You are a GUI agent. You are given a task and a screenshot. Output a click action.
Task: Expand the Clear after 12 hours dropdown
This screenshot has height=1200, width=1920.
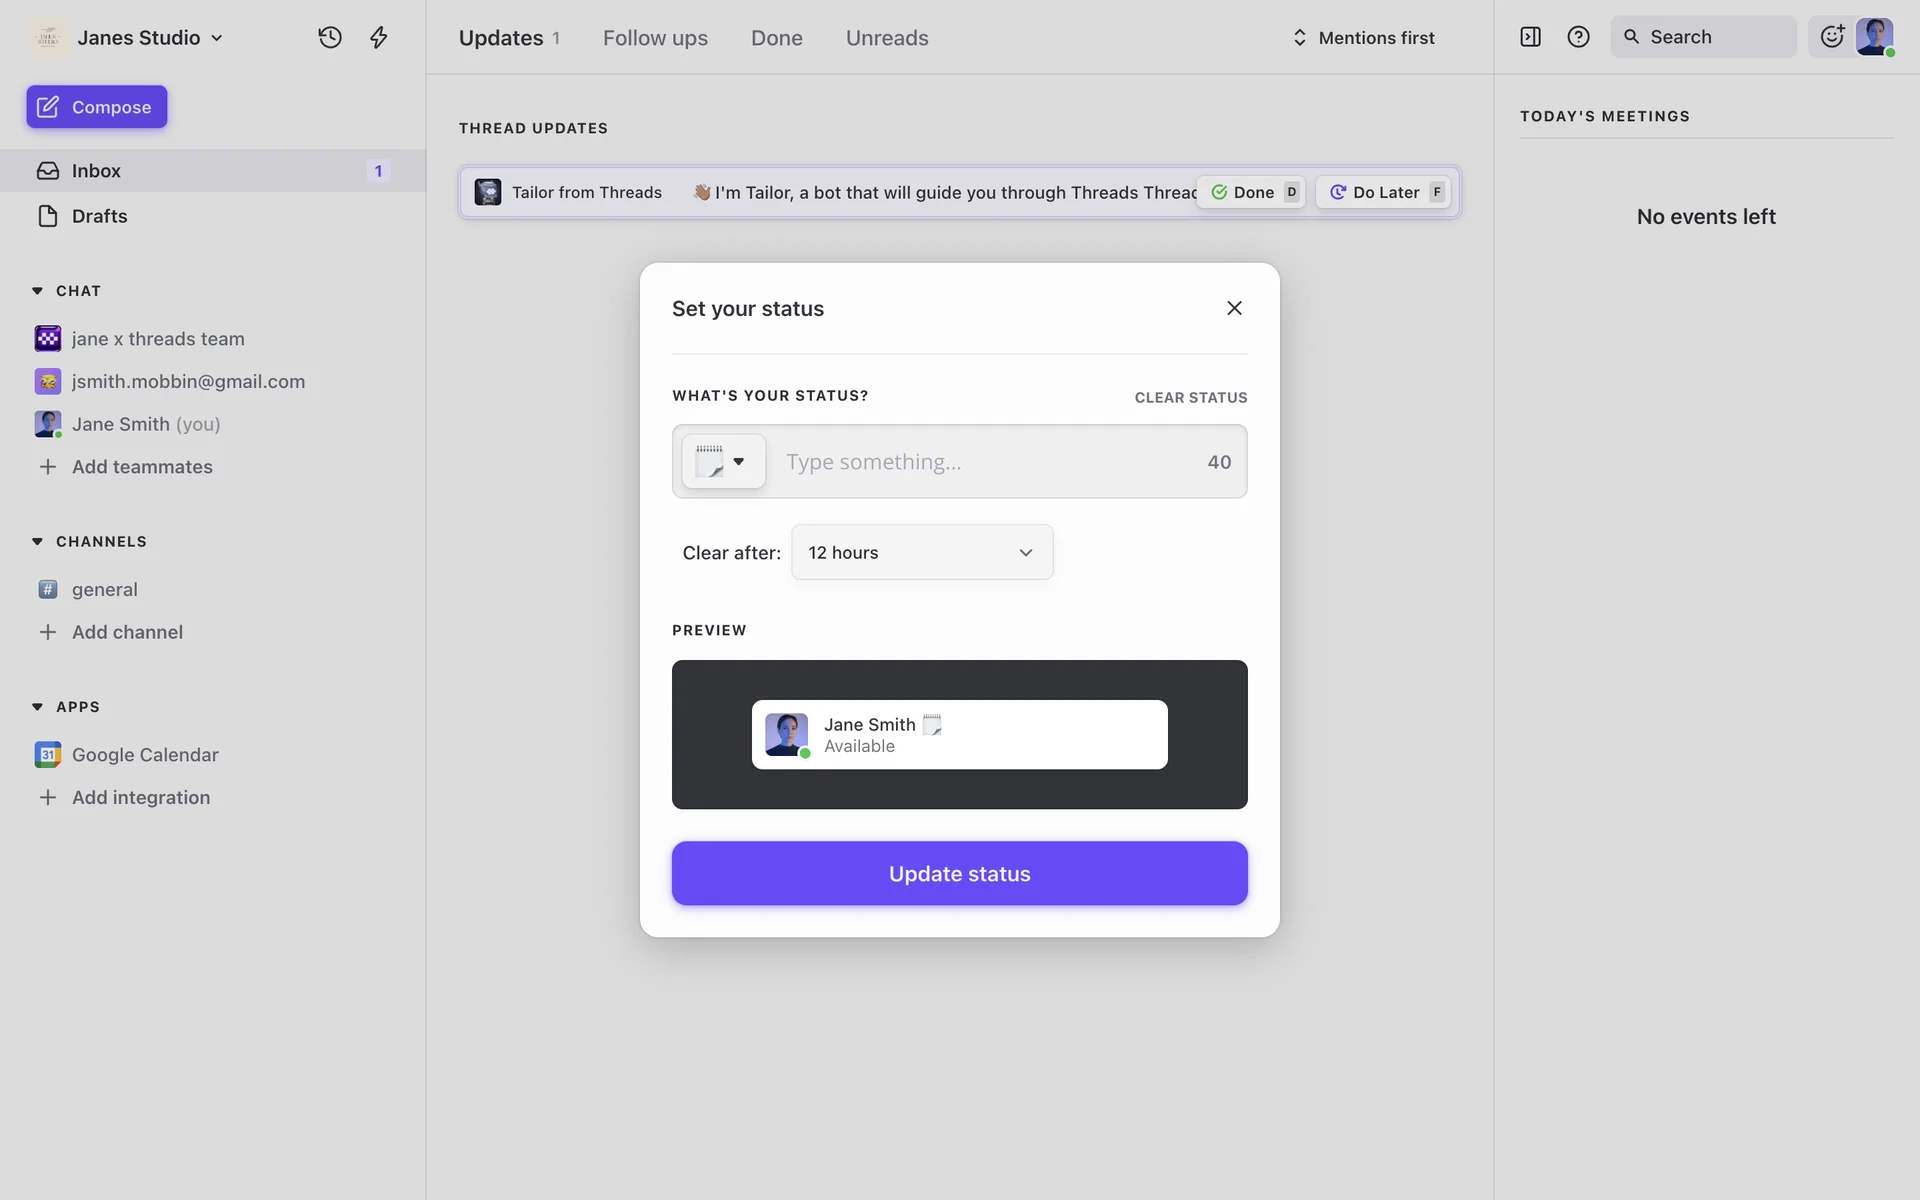[921, 553]
